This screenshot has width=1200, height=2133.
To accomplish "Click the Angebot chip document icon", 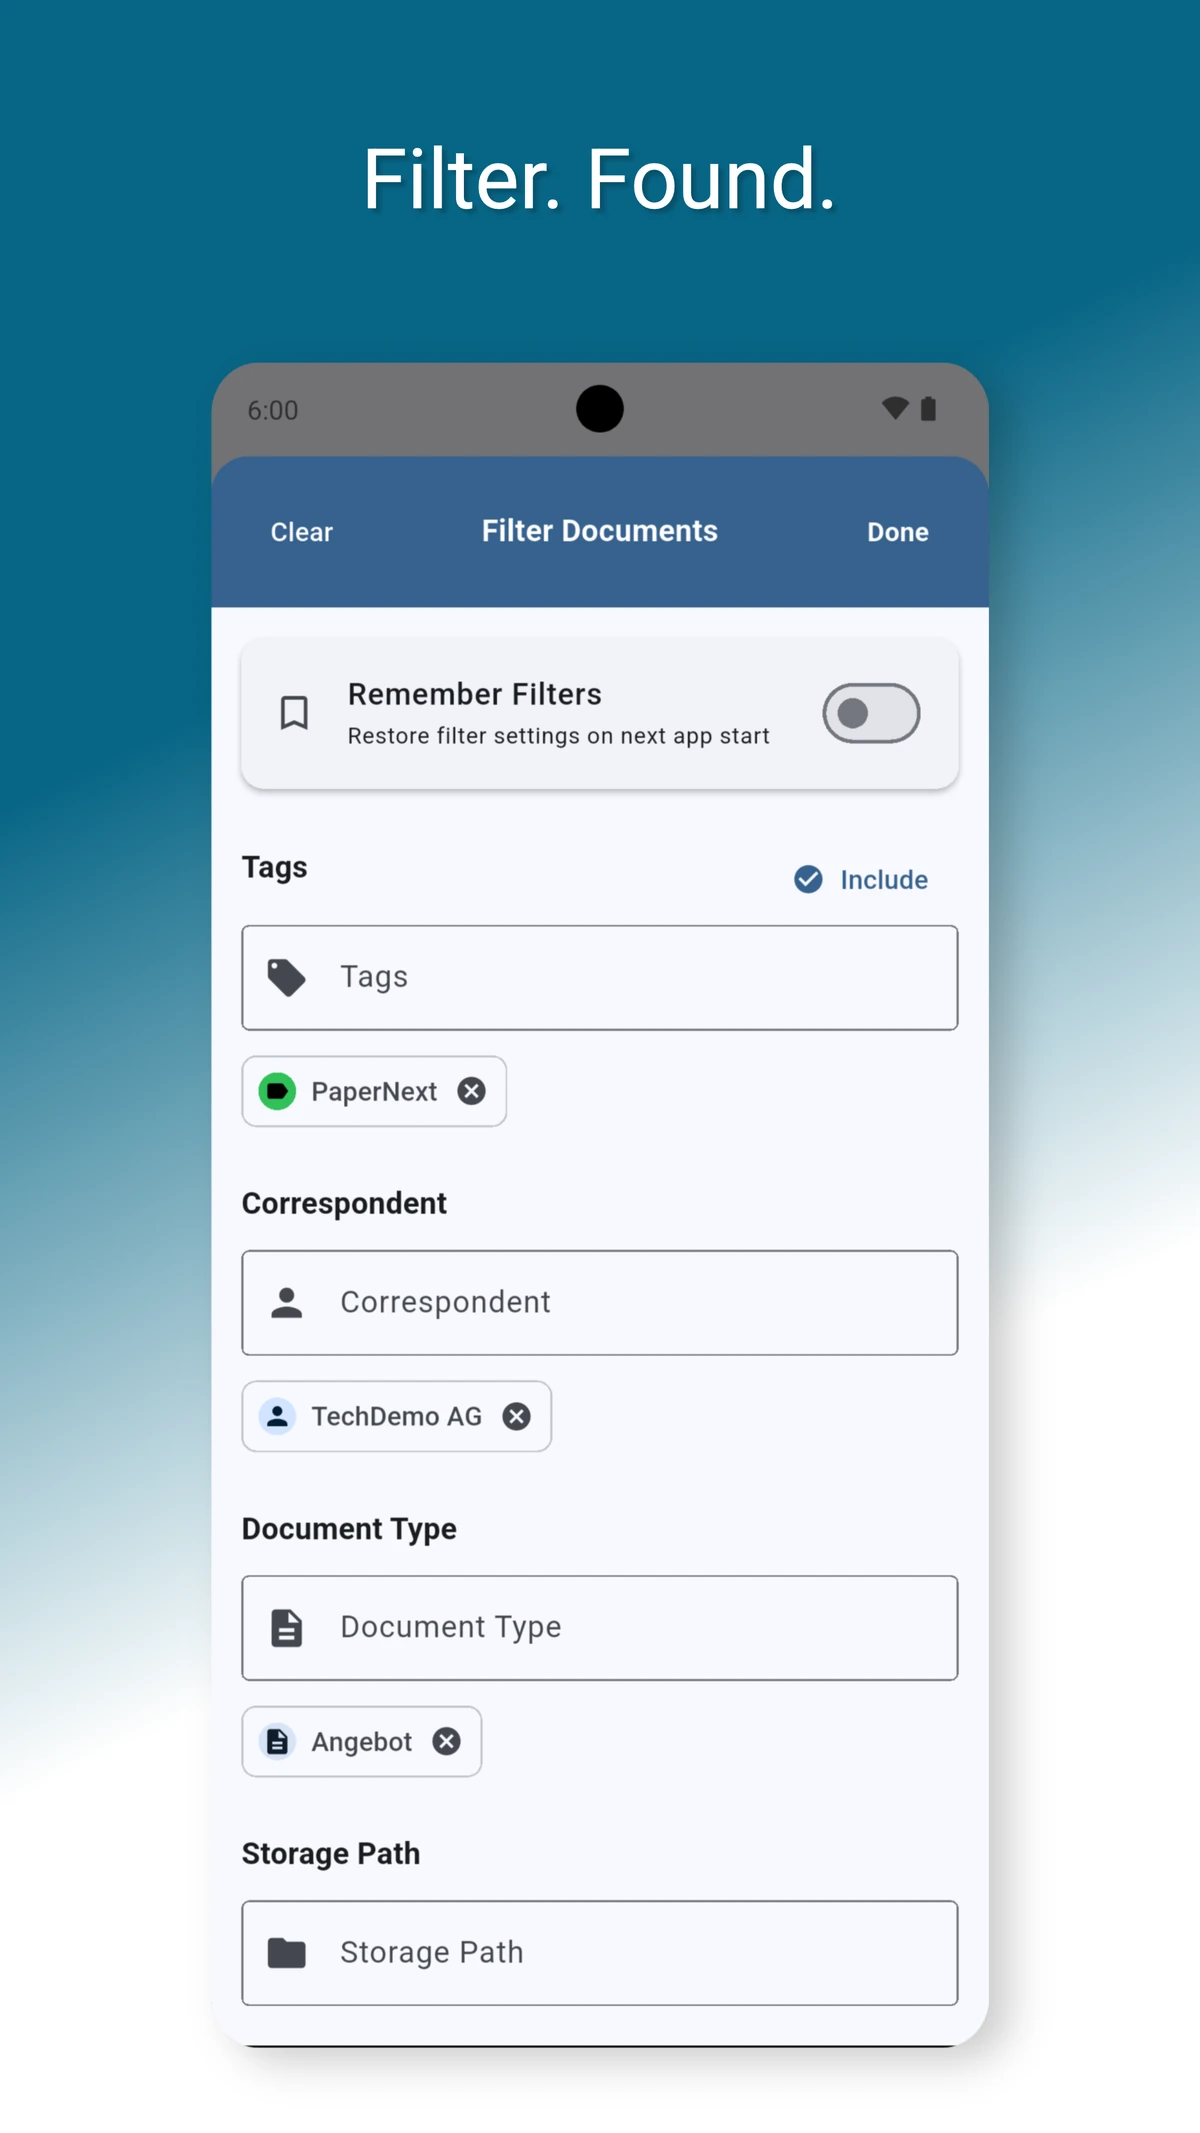I will (x=277, y=1741).
